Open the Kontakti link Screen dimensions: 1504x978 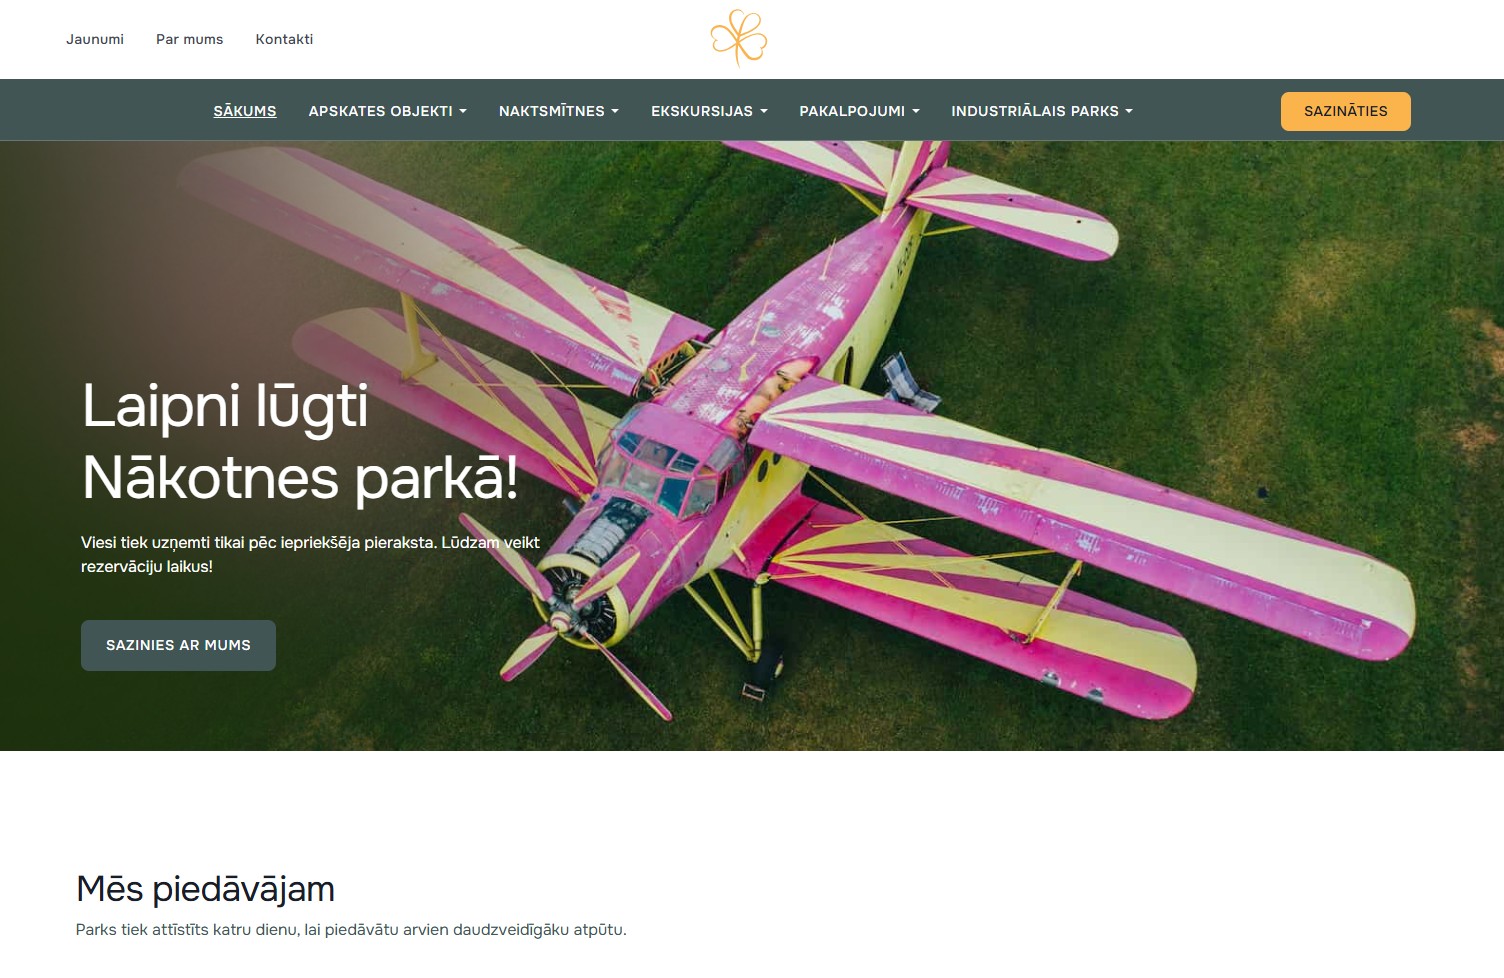pos(284,39)
